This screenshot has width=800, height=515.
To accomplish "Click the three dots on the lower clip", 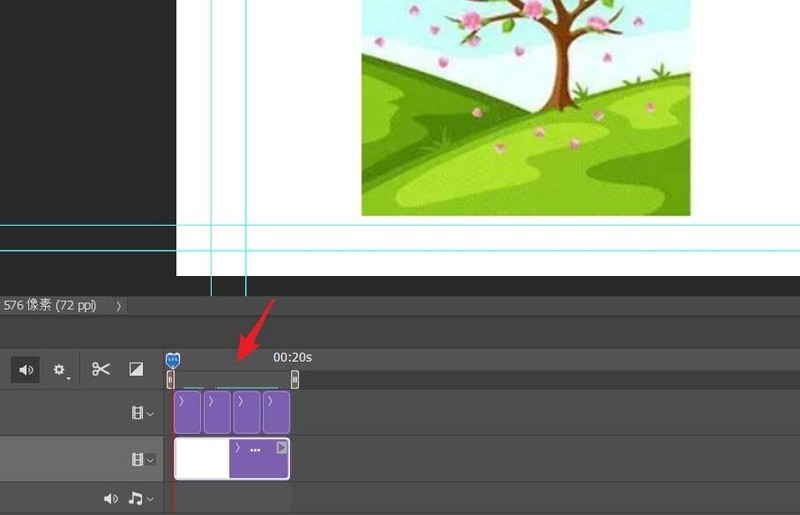I will click(255, 450).
